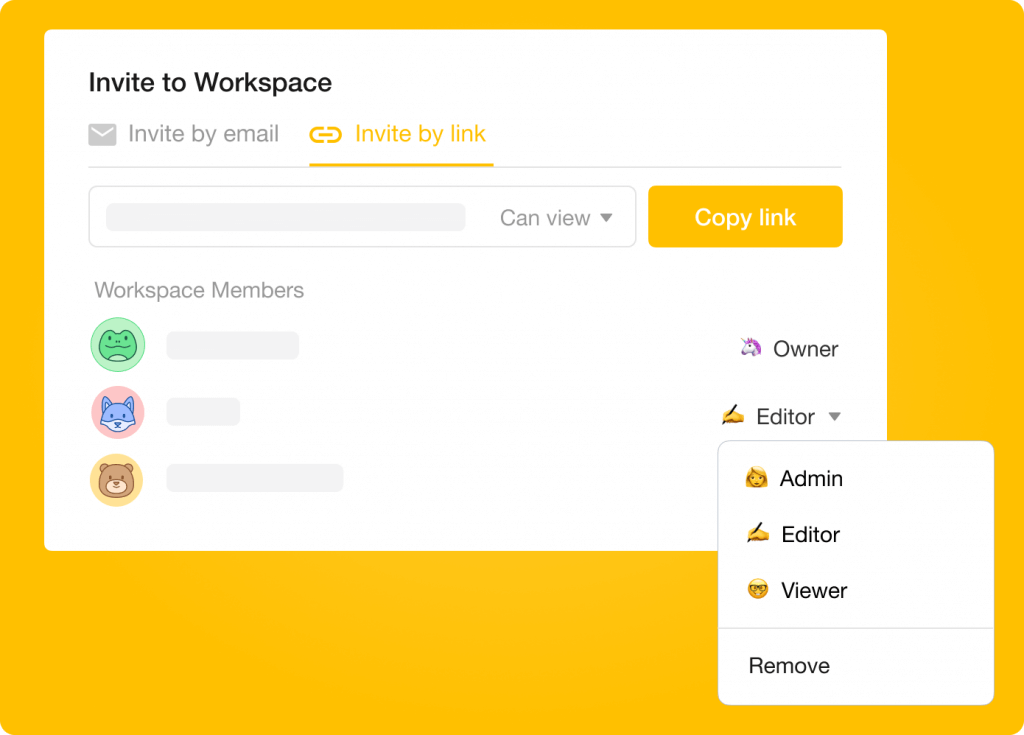Choose Remove to delete the member

[789, 665]
